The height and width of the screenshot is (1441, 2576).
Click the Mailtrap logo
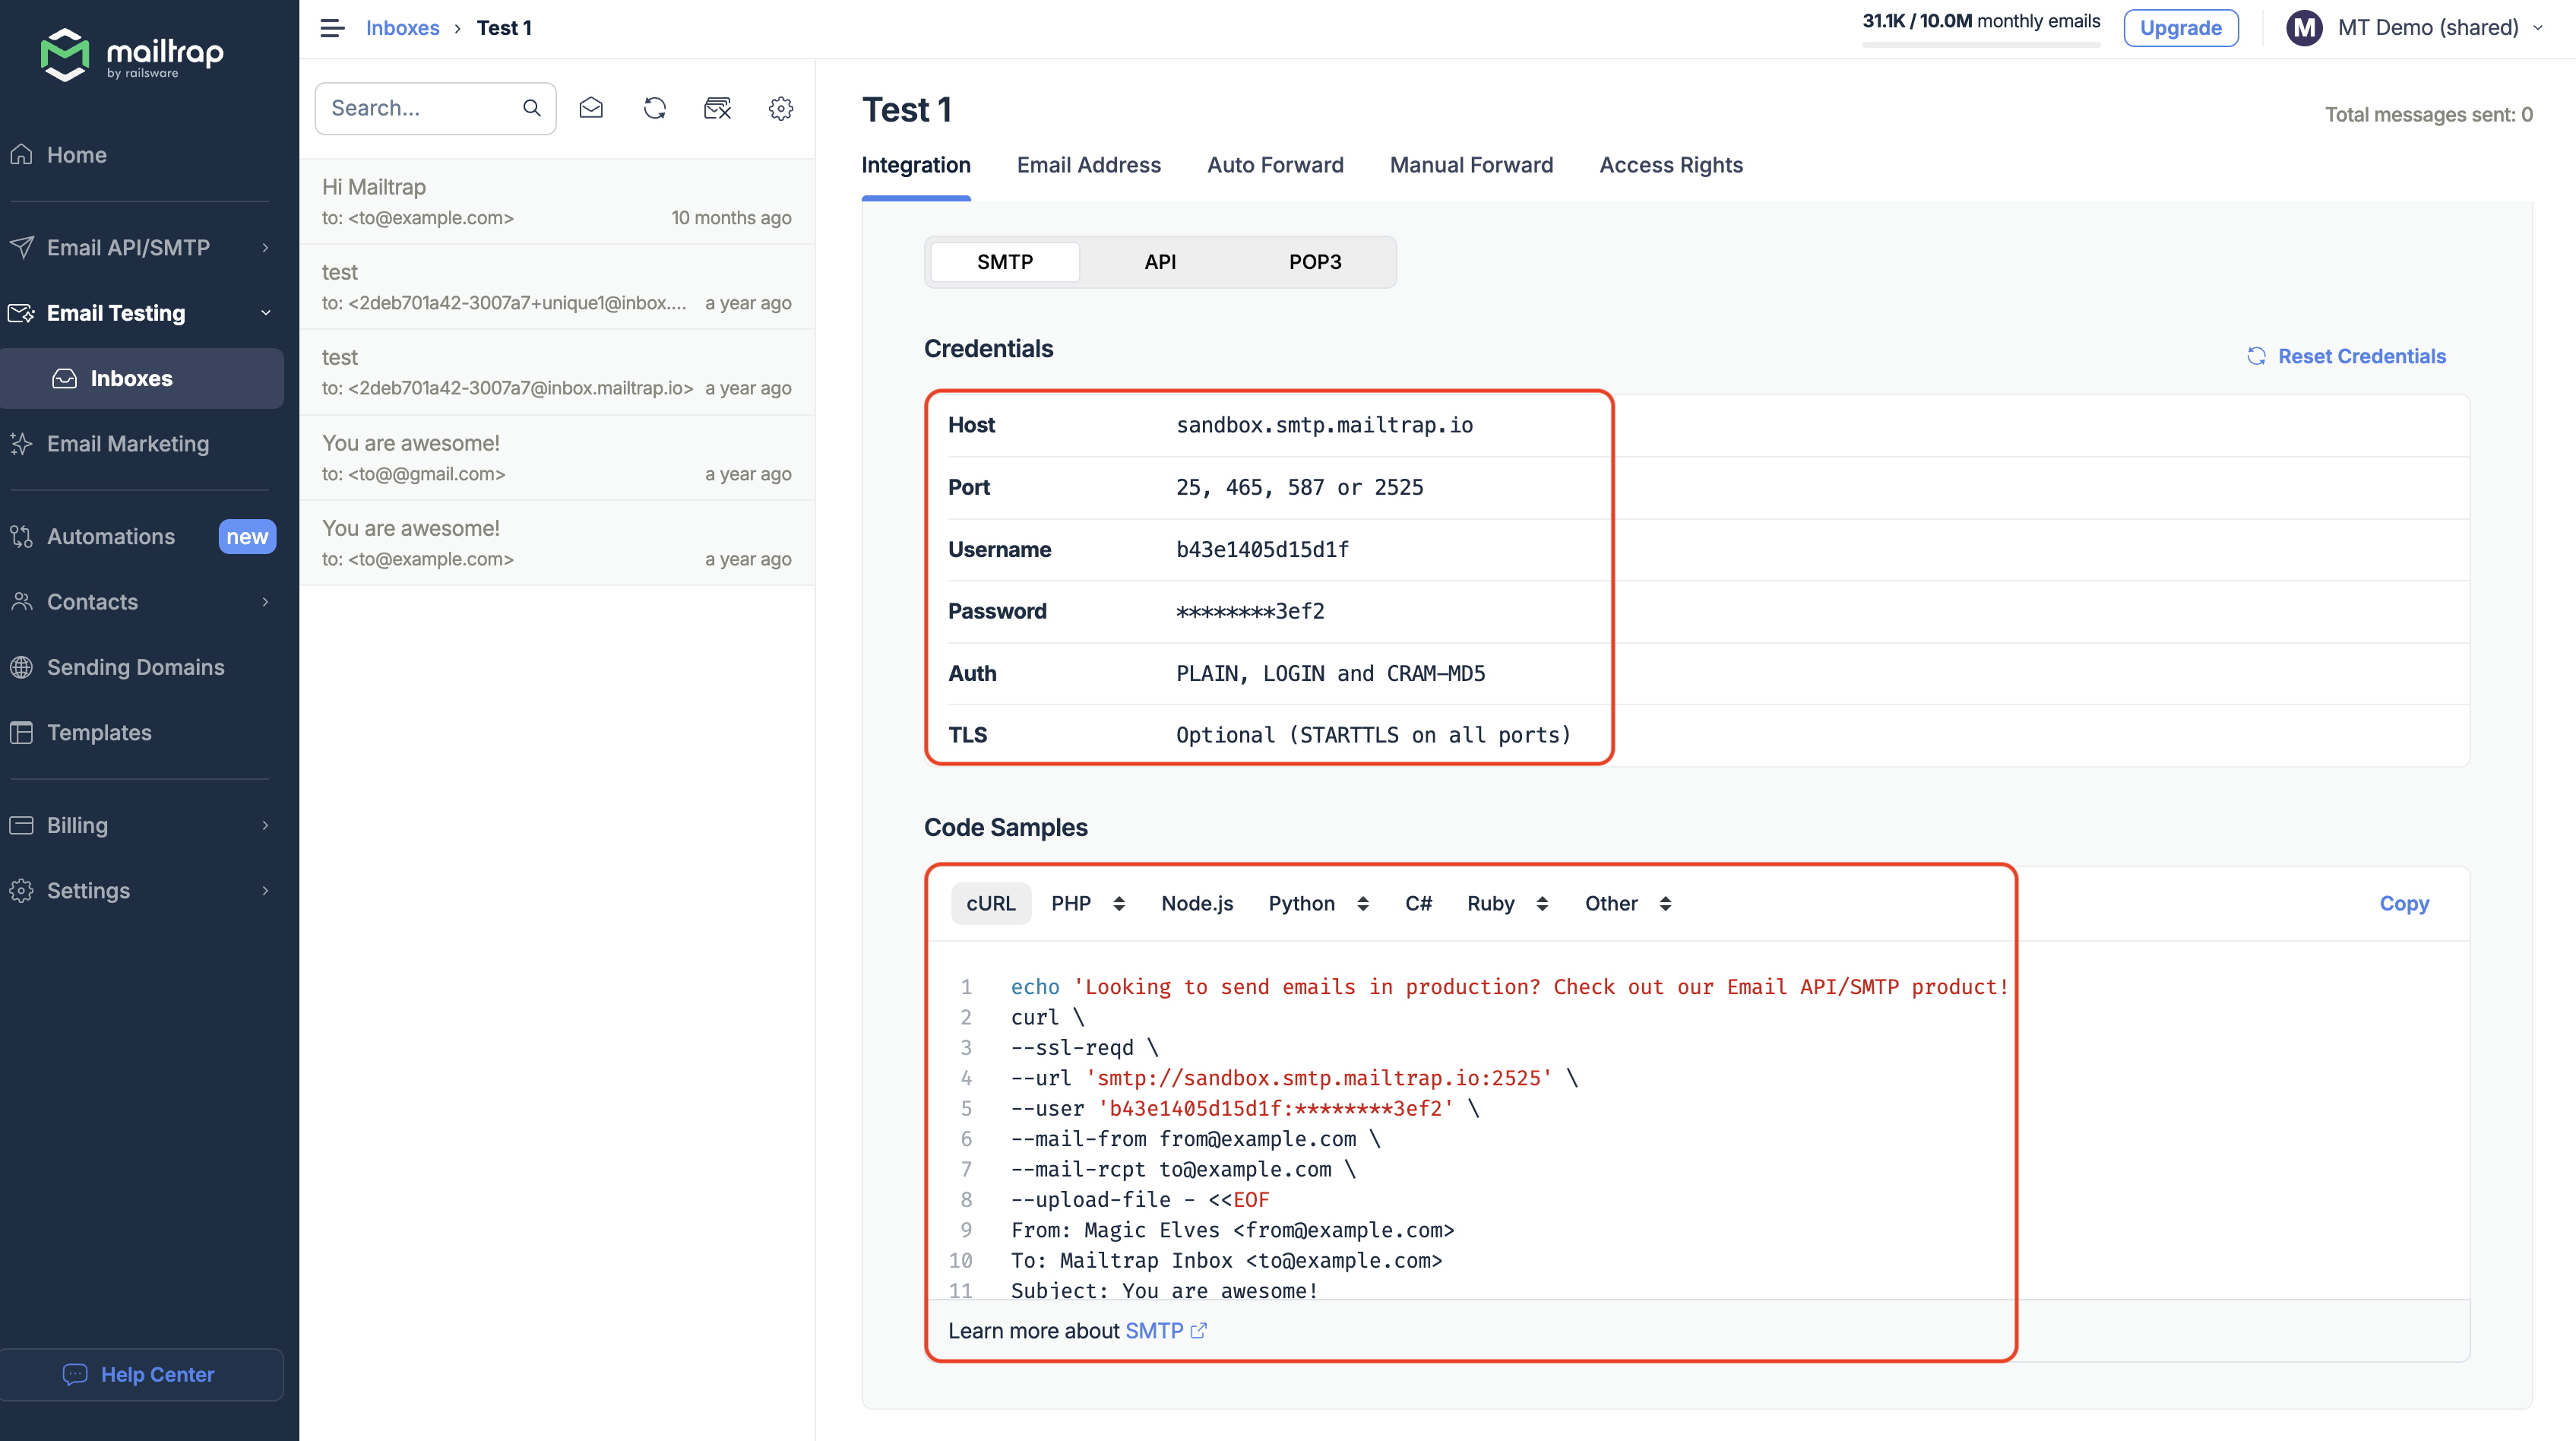pos(132,54)
